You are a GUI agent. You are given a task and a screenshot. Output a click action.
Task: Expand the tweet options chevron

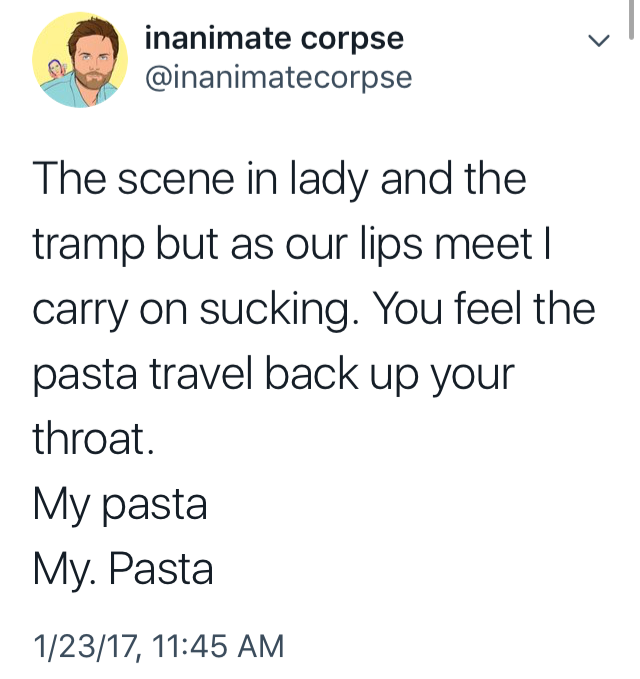(x=599, y=41)
